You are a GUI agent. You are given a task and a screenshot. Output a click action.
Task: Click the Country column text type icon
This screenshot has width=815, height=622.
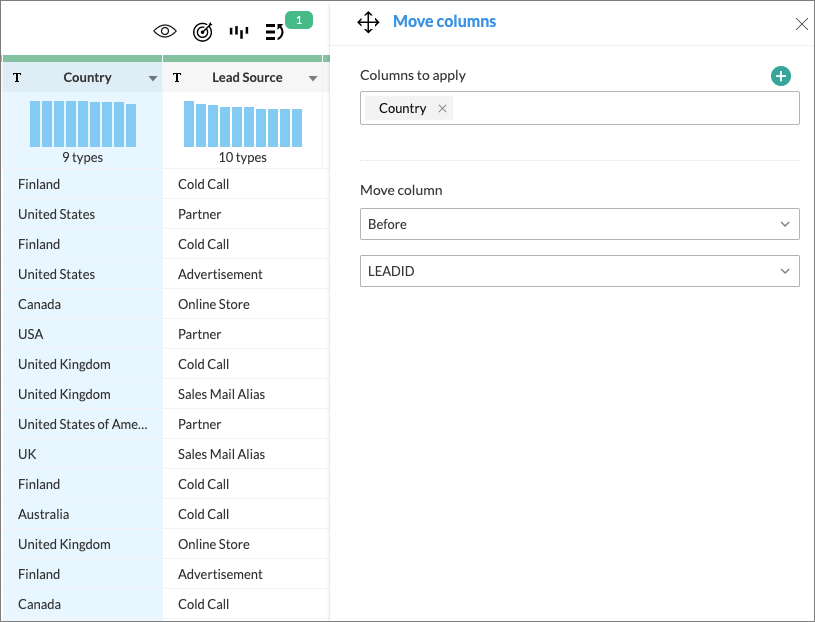tap(17, 78)
